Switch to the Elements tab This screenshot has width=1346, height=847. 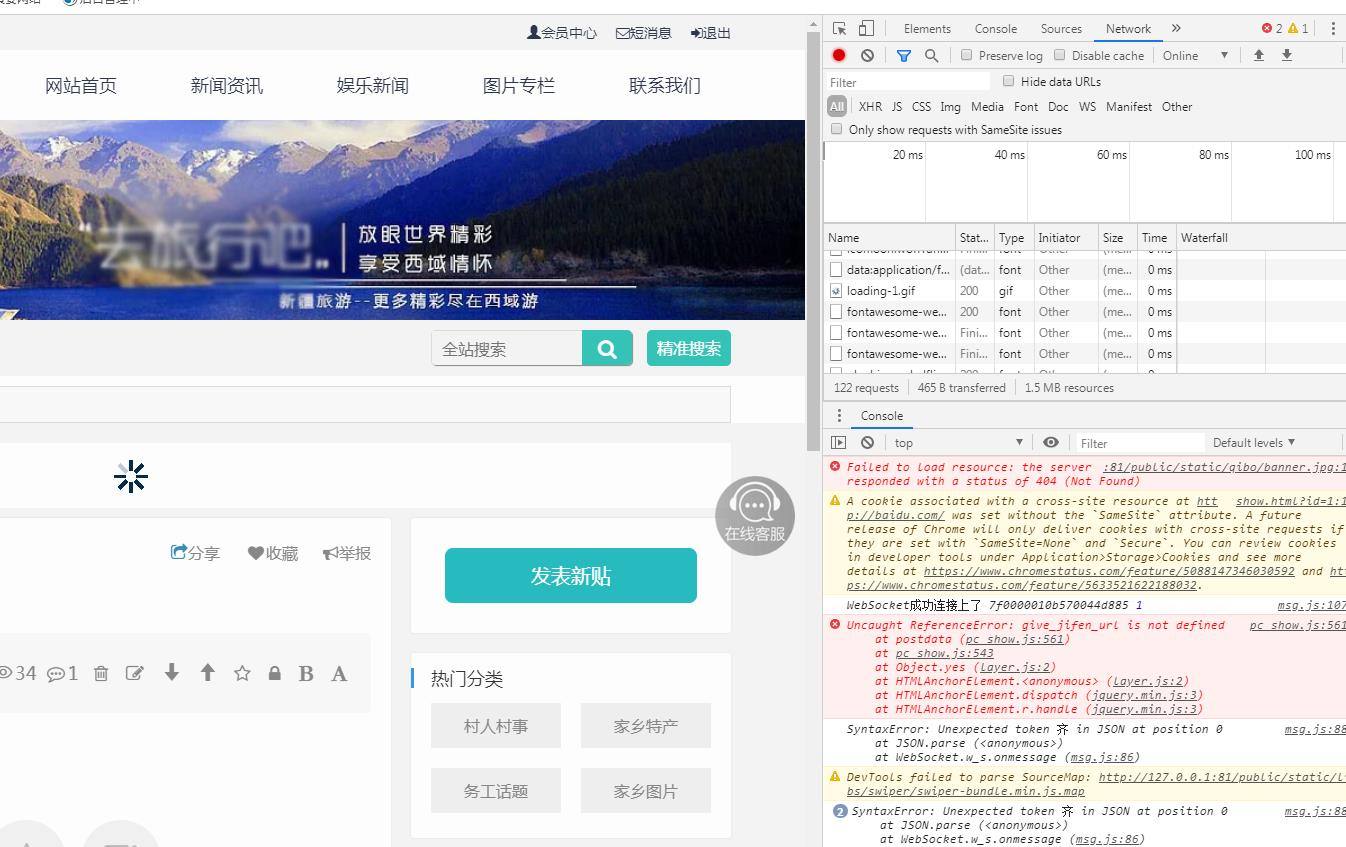927,29
